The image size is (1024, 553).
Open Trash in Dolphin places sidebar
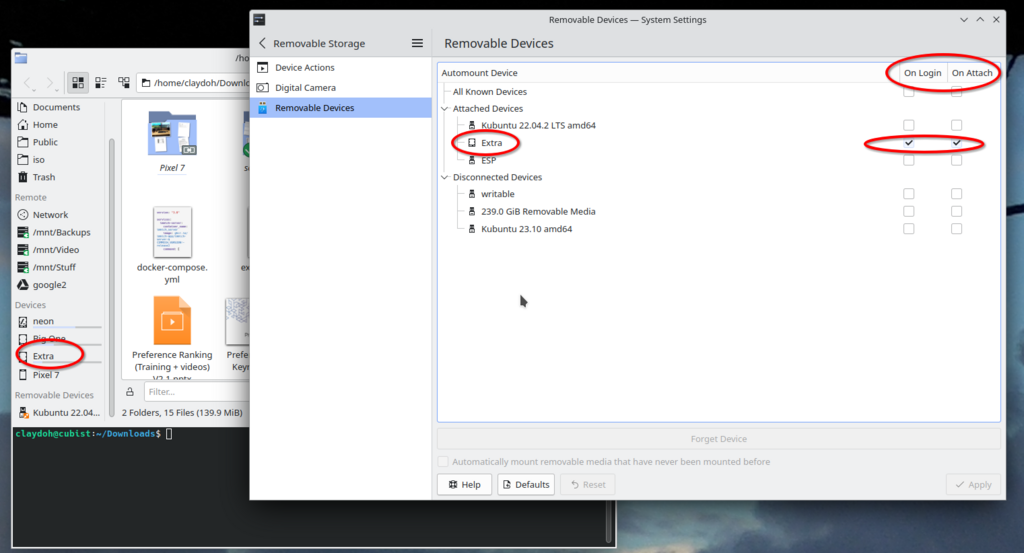point(43,177)
